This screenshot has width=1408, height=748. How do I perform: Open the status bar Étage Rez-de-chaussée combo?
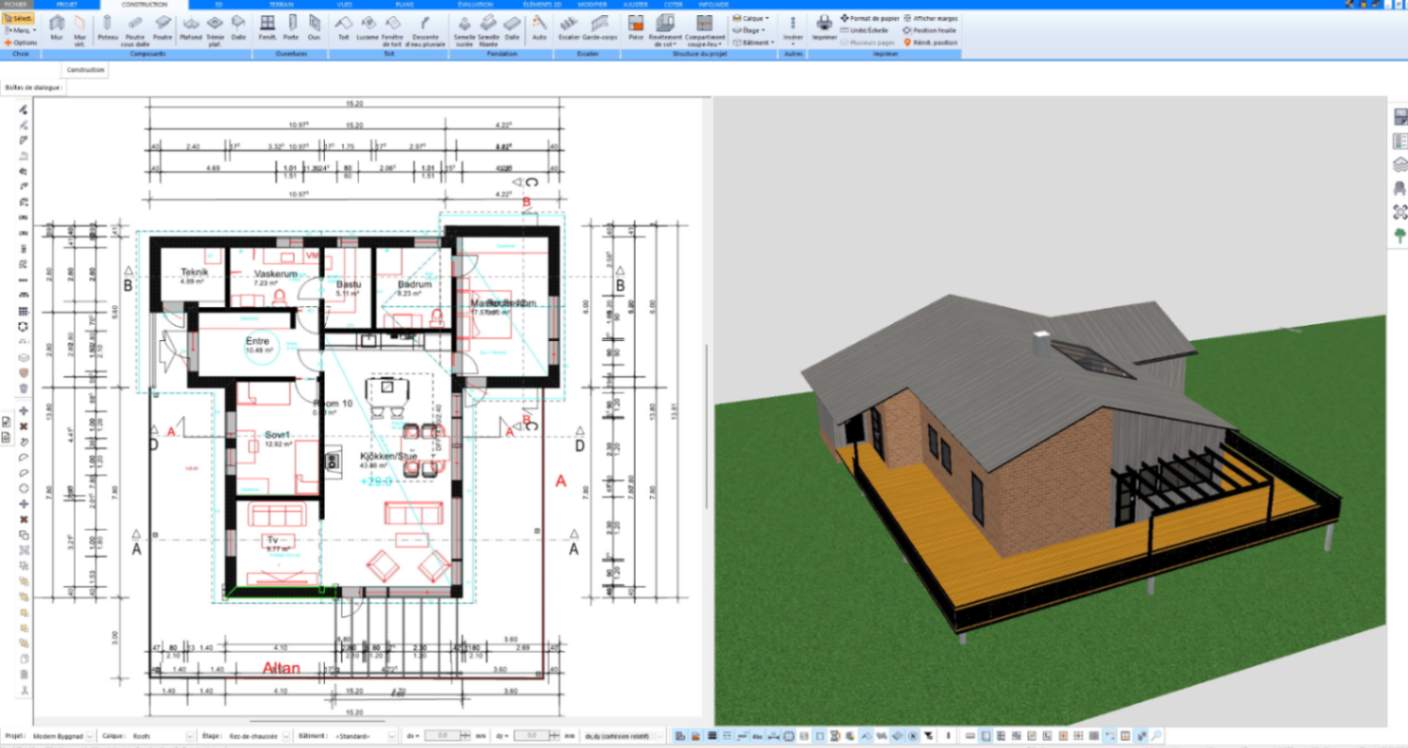(257, 736)
